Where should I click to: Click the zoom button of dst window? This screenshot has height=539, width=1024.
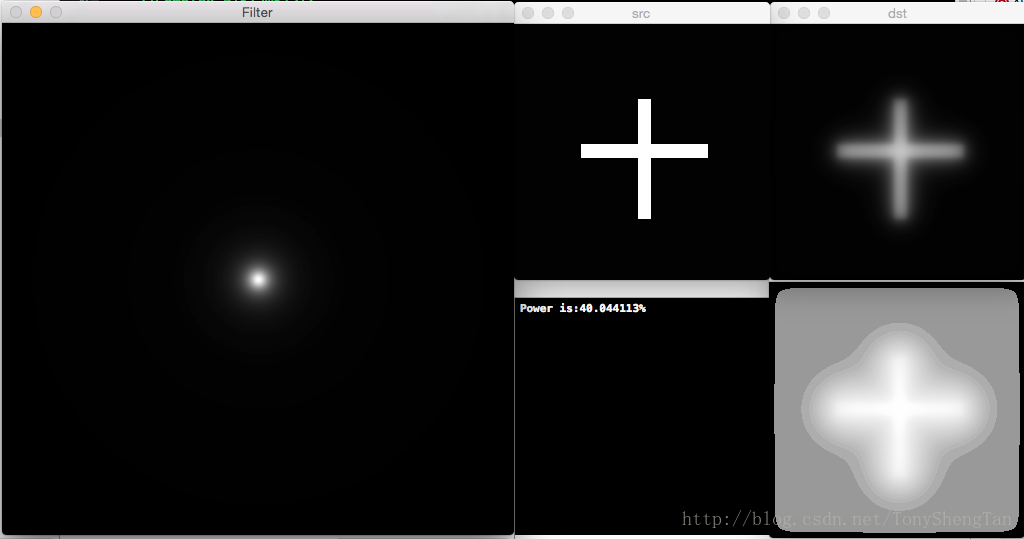tap(824, 13)
